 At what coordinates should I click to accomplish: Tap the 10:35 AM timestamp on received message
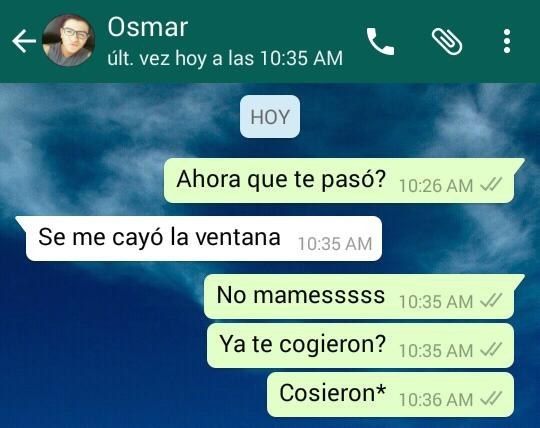[x=335, y=244]
